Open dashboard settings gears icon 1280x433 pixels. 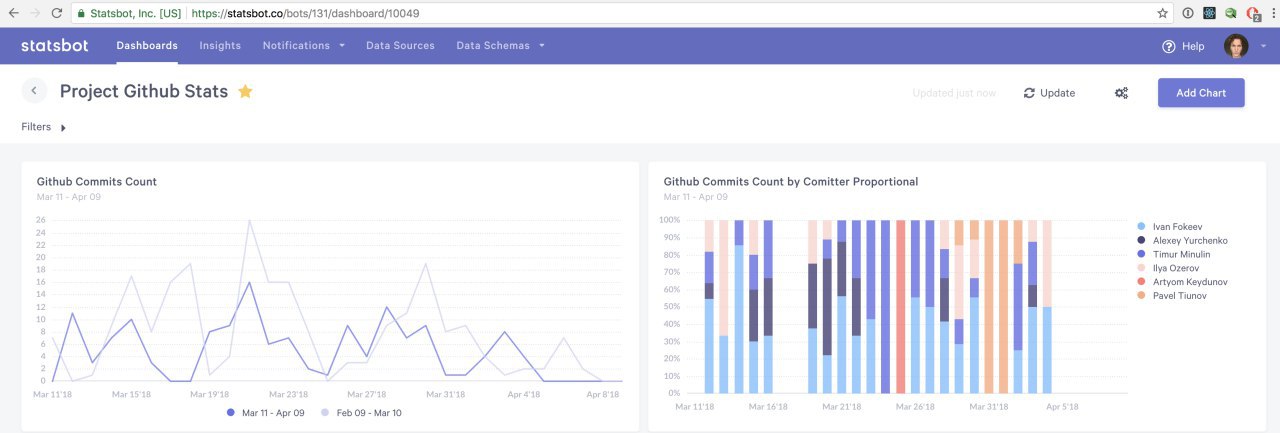click(x=1121, y=93)
